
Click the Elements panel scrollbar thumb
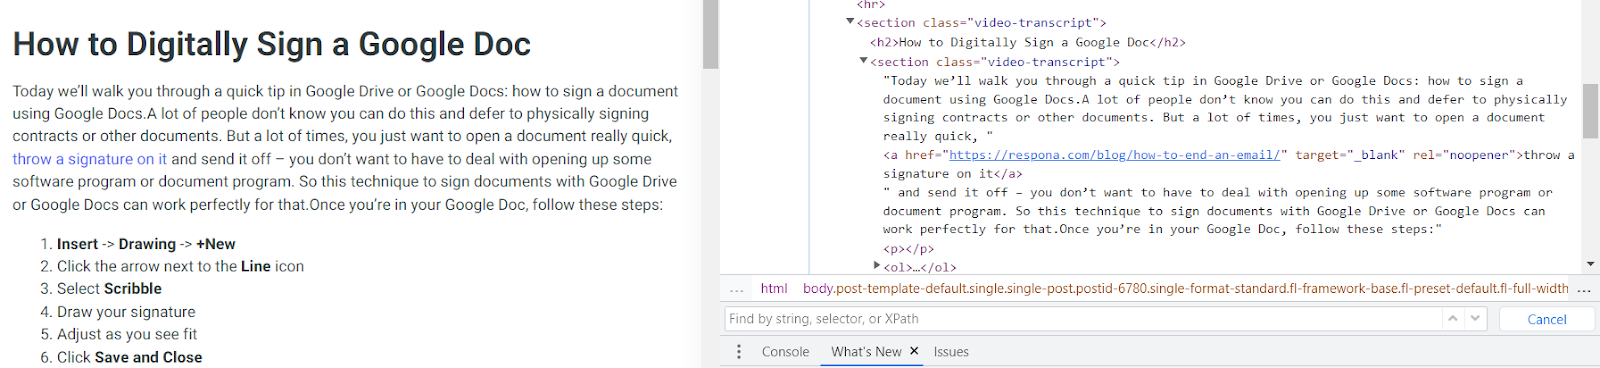[x=1590, y=110]
